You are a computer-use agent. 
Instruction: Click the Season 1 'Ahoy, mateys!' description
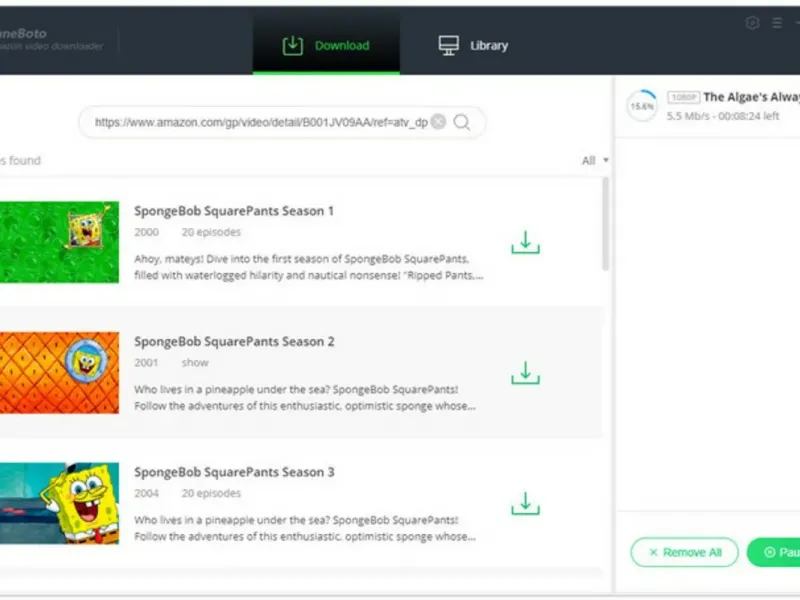pyautogui.click(x=309, y=267)
